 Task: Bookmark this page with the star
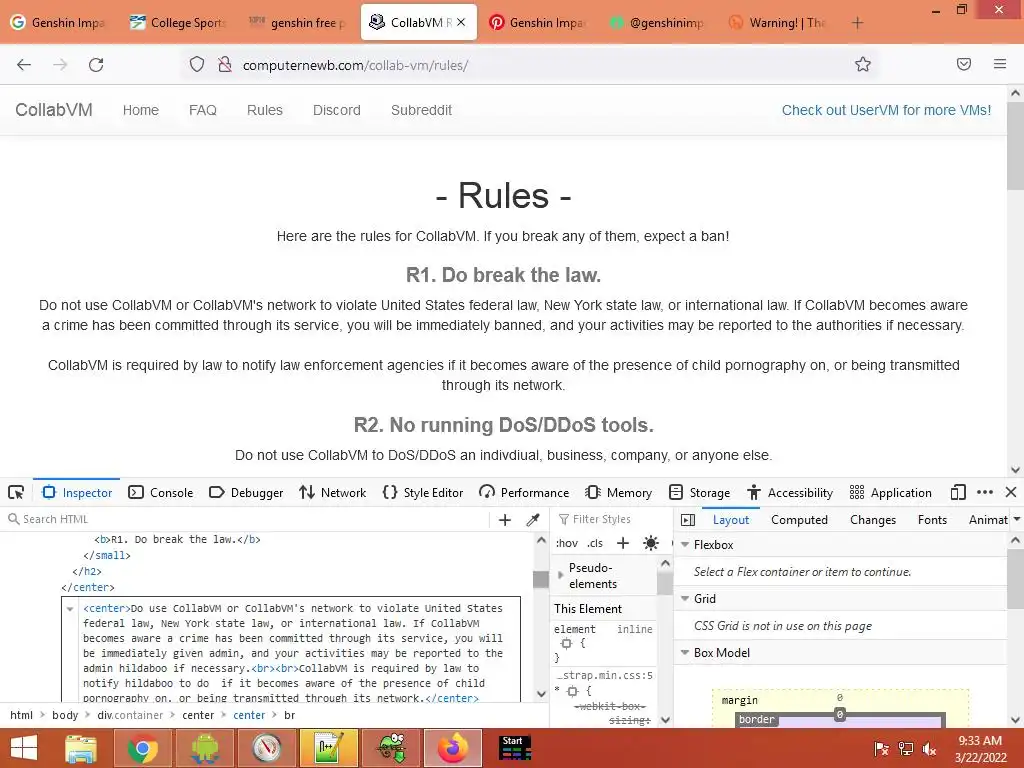[863, 64]
